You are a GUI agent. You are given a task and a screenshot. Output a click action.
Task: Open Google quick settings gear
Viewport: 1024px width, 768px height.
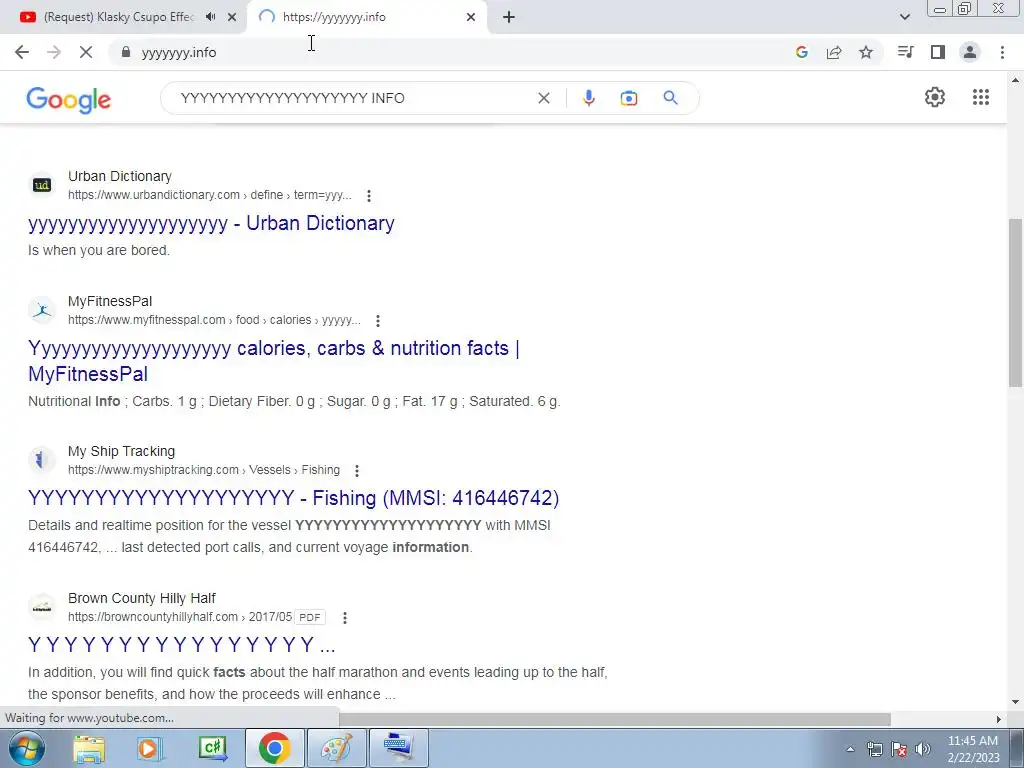coord(935,97)
